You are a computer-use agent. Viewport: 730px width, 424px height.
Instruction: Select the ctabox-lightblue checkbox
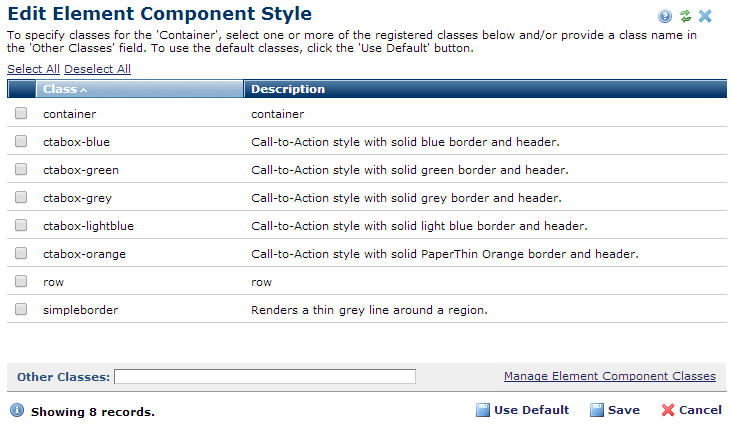(x=21, y=226)
